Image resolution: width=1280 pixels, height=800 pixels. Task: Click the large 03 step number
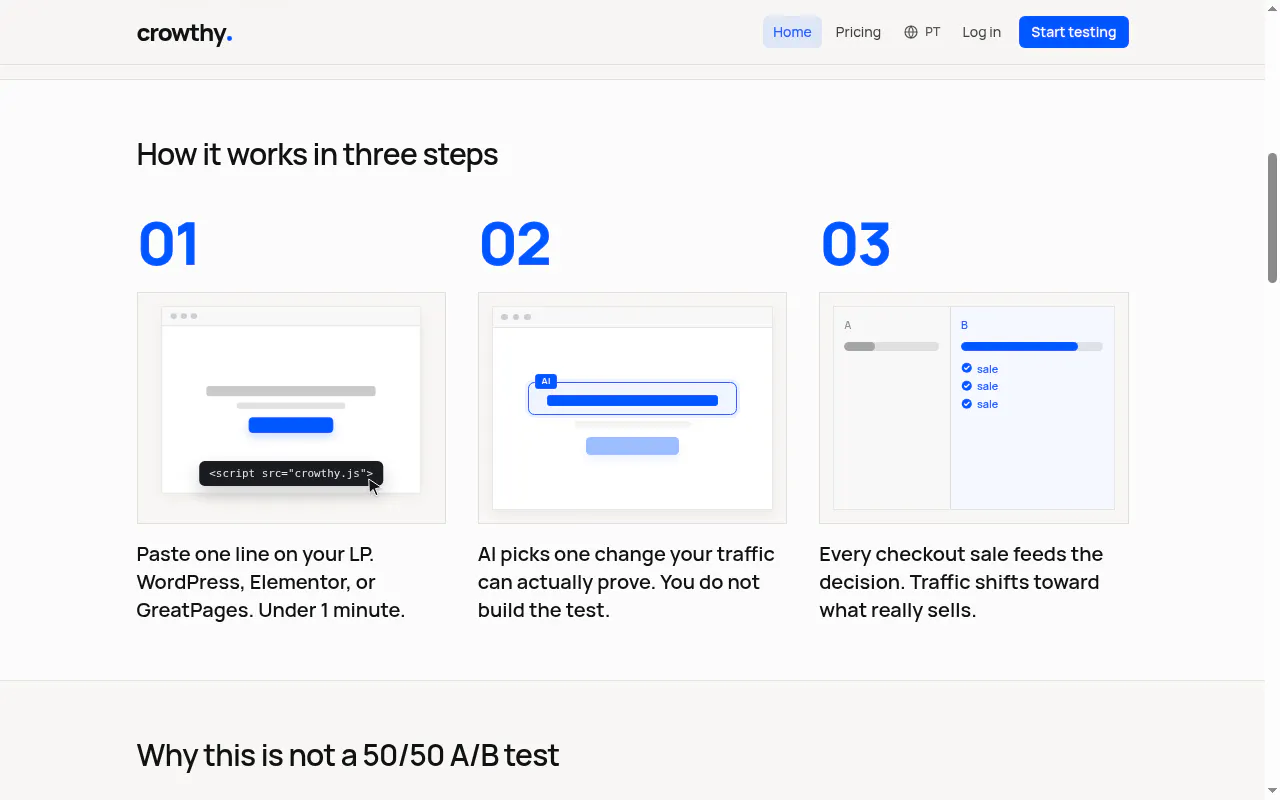[855, 244]
